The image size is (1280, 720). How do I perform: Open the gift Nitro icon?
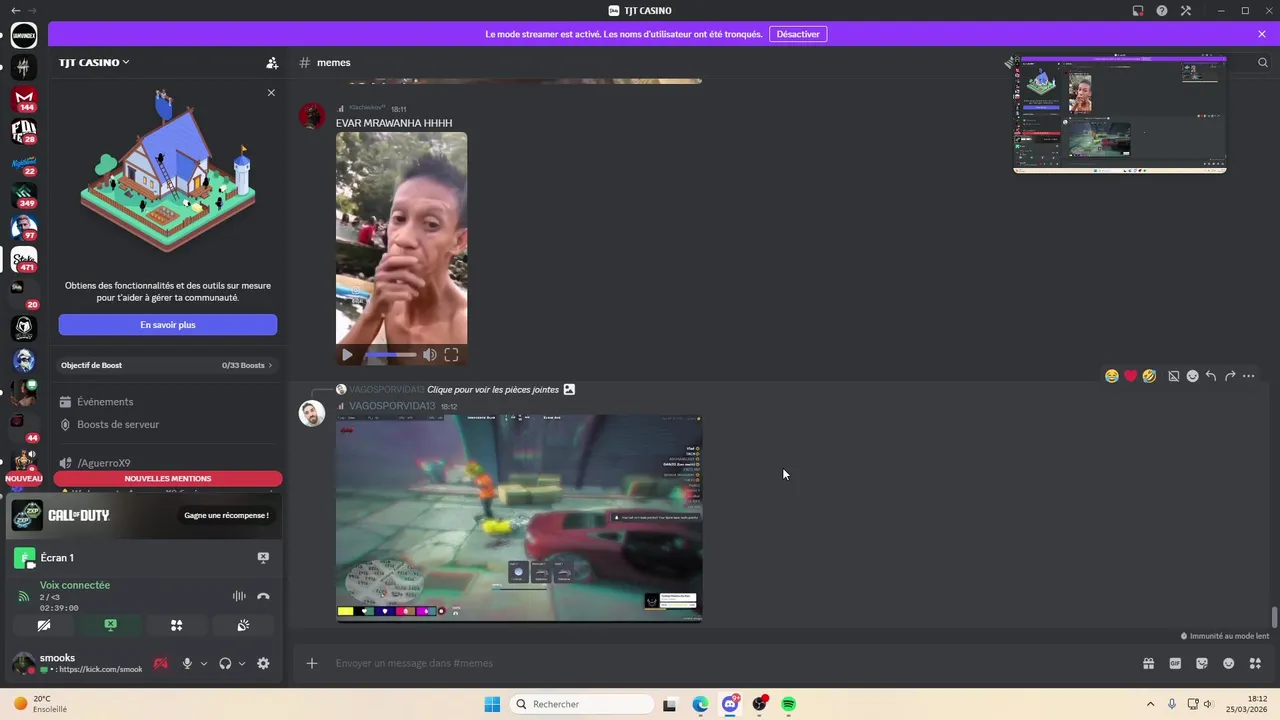coord(1149,663)
